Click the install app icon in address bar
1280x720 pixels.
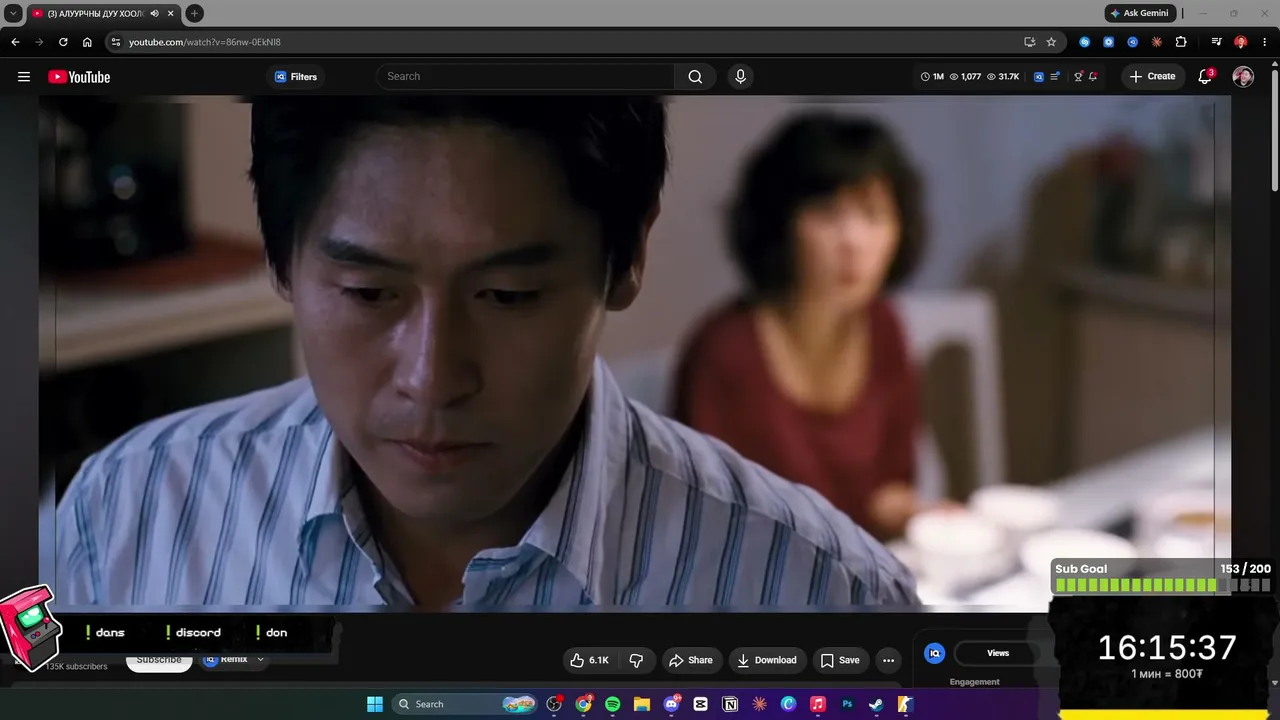1029,42
